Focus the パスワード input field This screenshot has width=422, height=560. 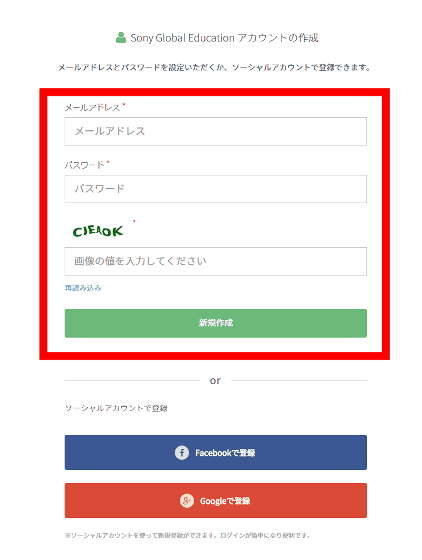216,189
